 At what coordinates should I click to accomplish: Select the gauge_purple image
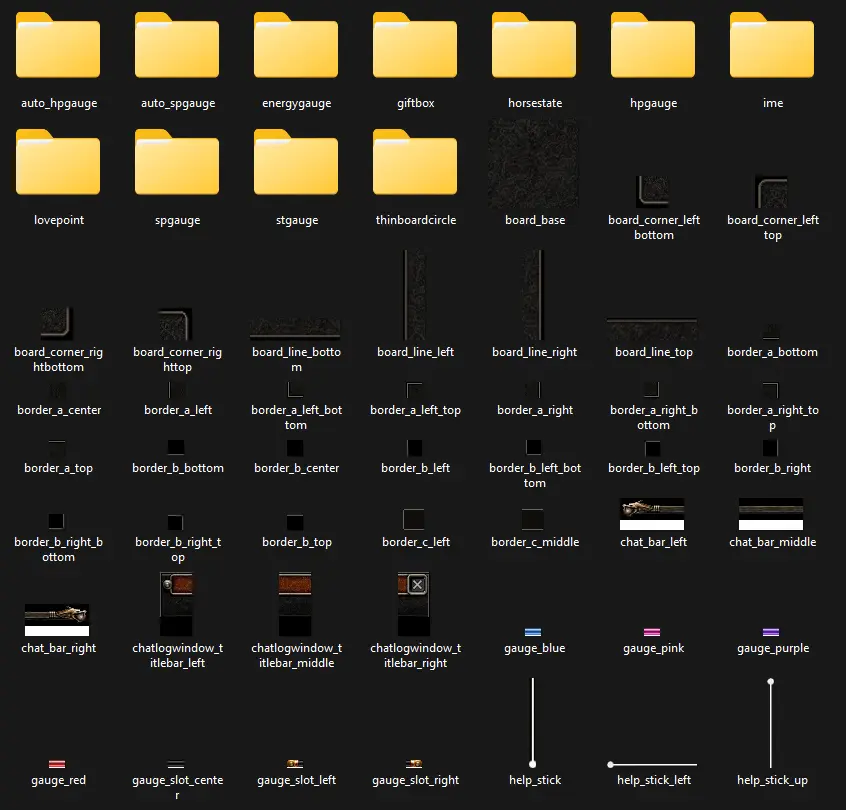(x=772, y=632)
